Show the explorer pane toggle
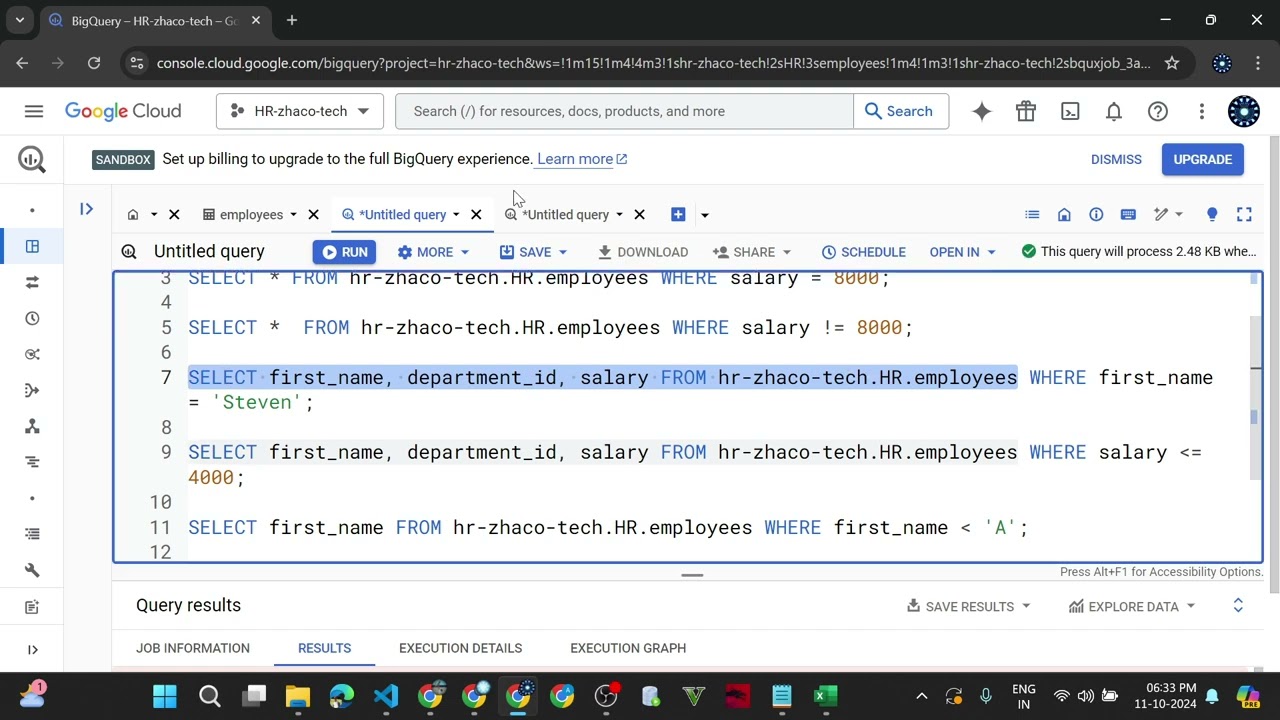Image resolution: width=1280 pixels, height=720 pixels. [87, 209]
